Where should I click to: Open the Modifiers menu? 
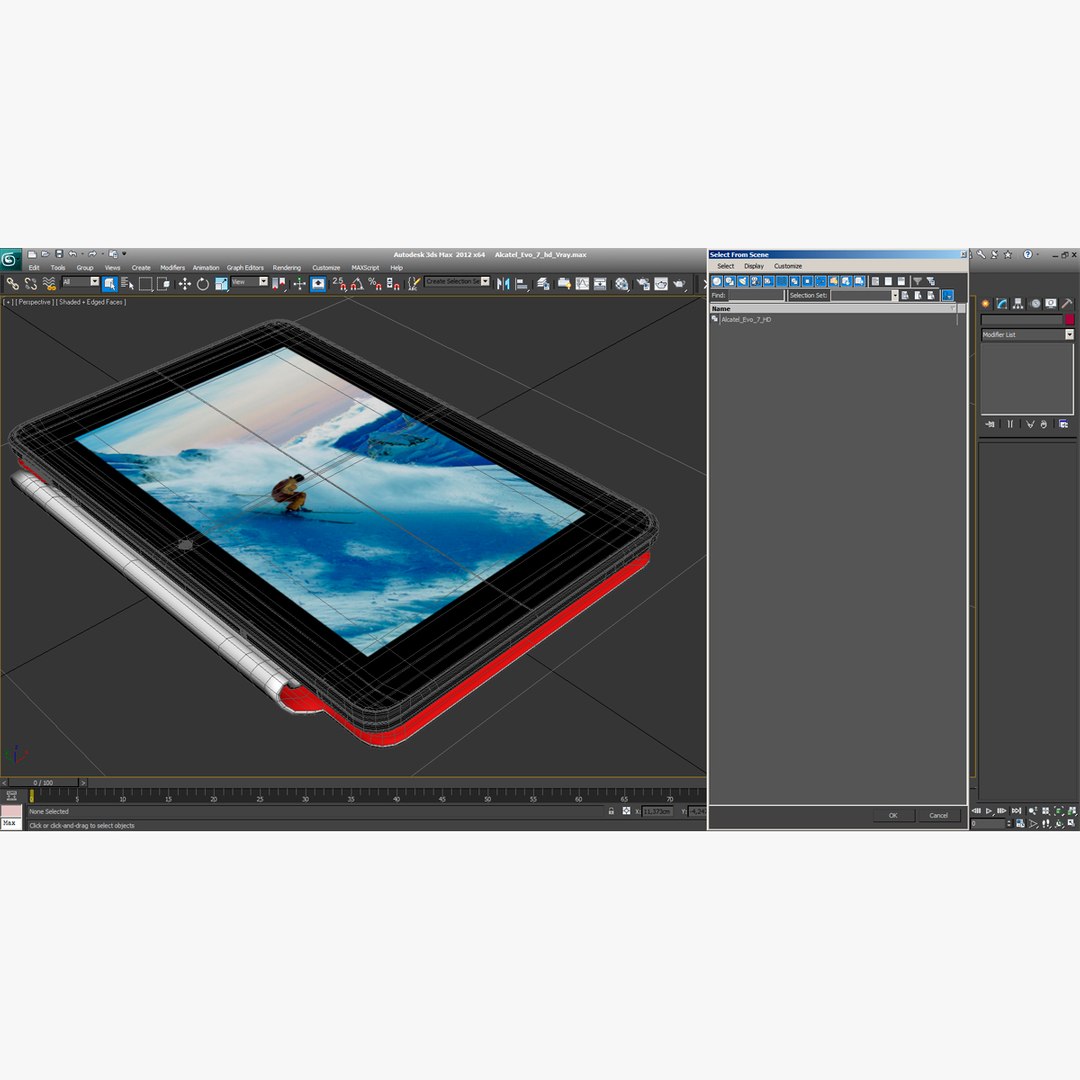(x=172, y=268)
